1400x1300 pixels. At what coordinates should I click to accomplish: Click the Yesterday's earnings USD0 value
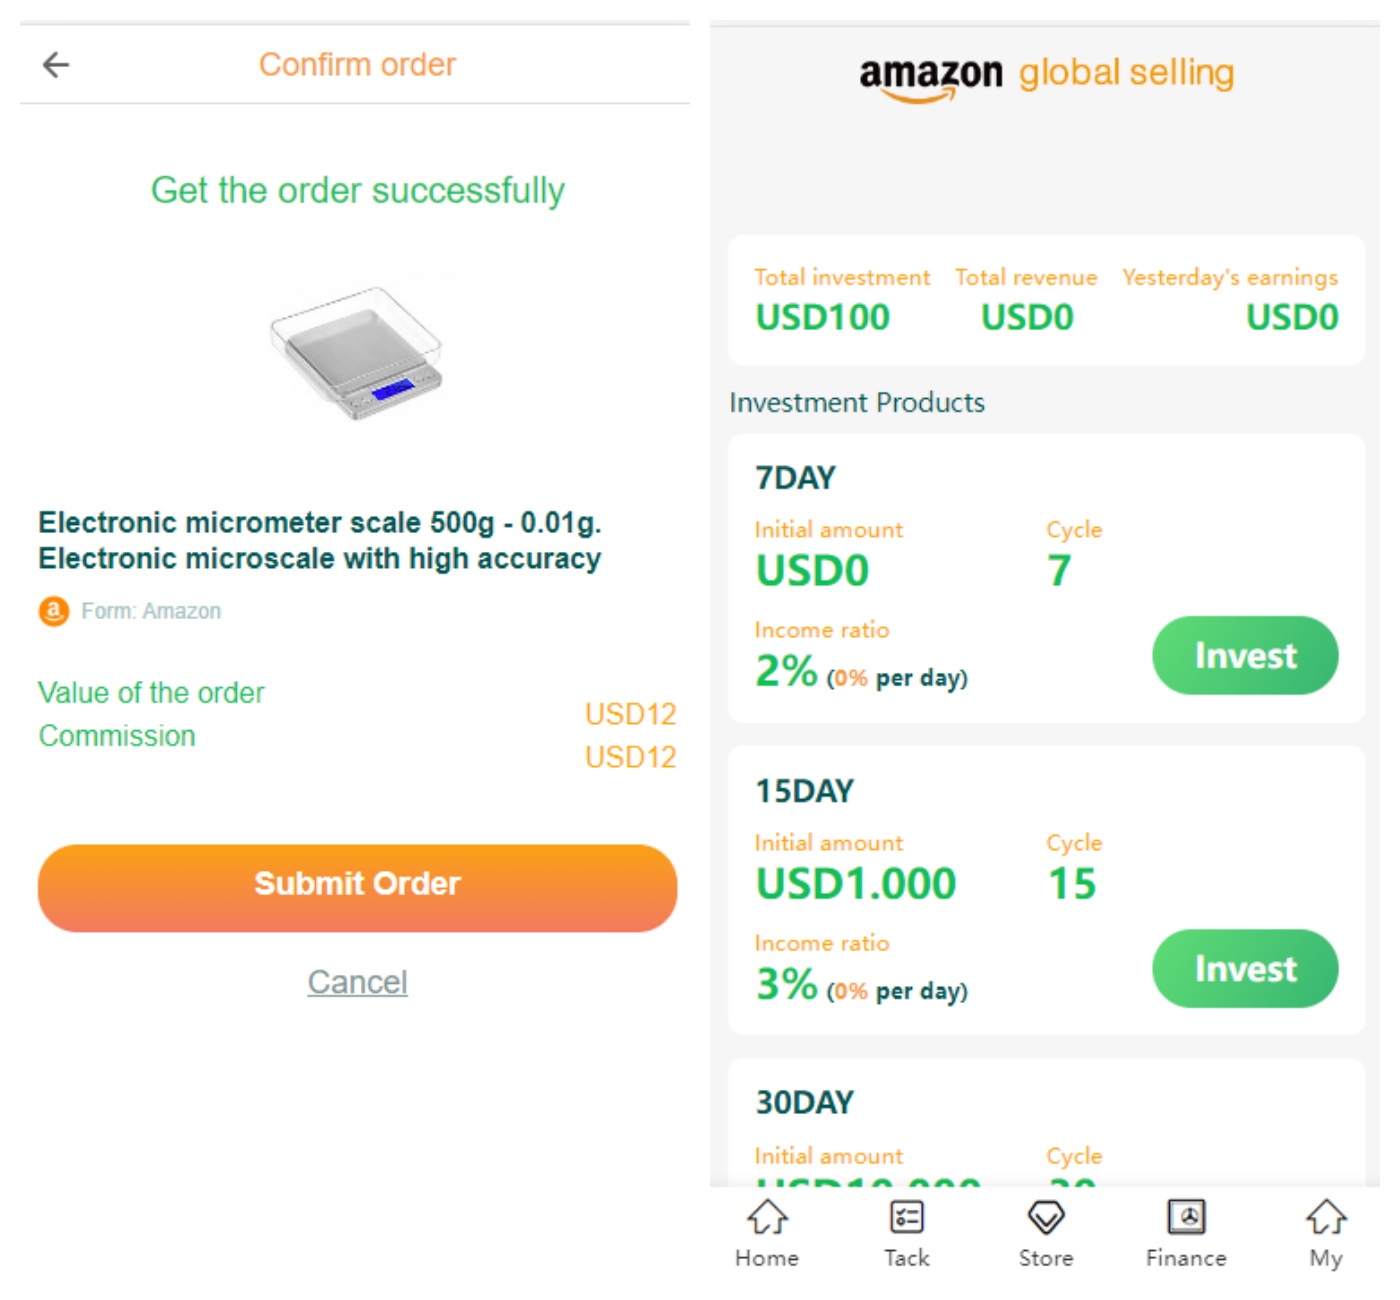click(1291, 317)
